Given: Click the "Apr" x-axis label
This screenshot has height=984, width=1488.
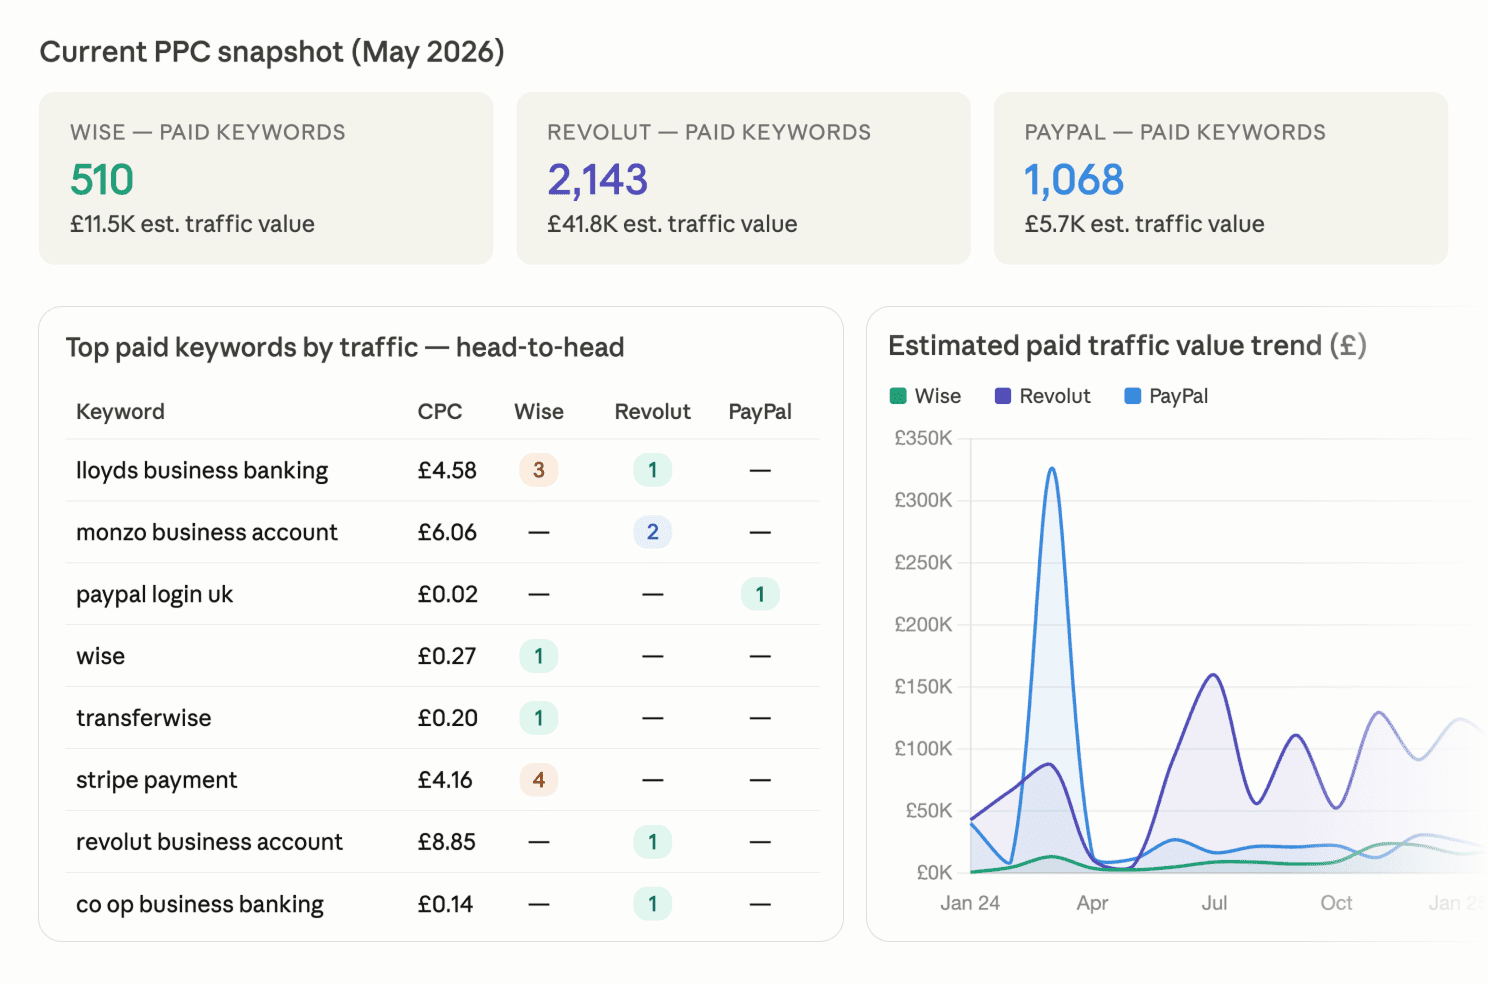Looking at the screenshot, I should [x=1092, y=903].
